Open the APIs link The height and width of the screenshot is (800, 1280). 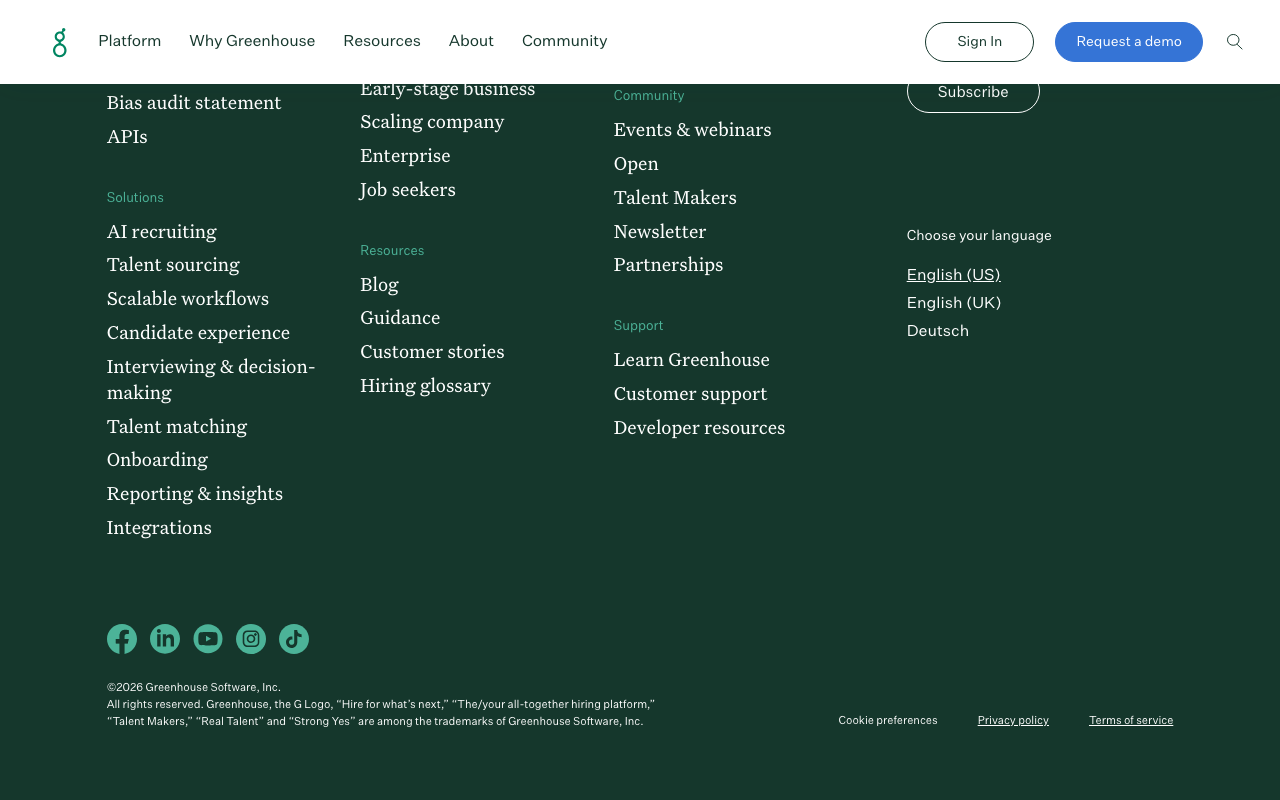click(127, 137)
